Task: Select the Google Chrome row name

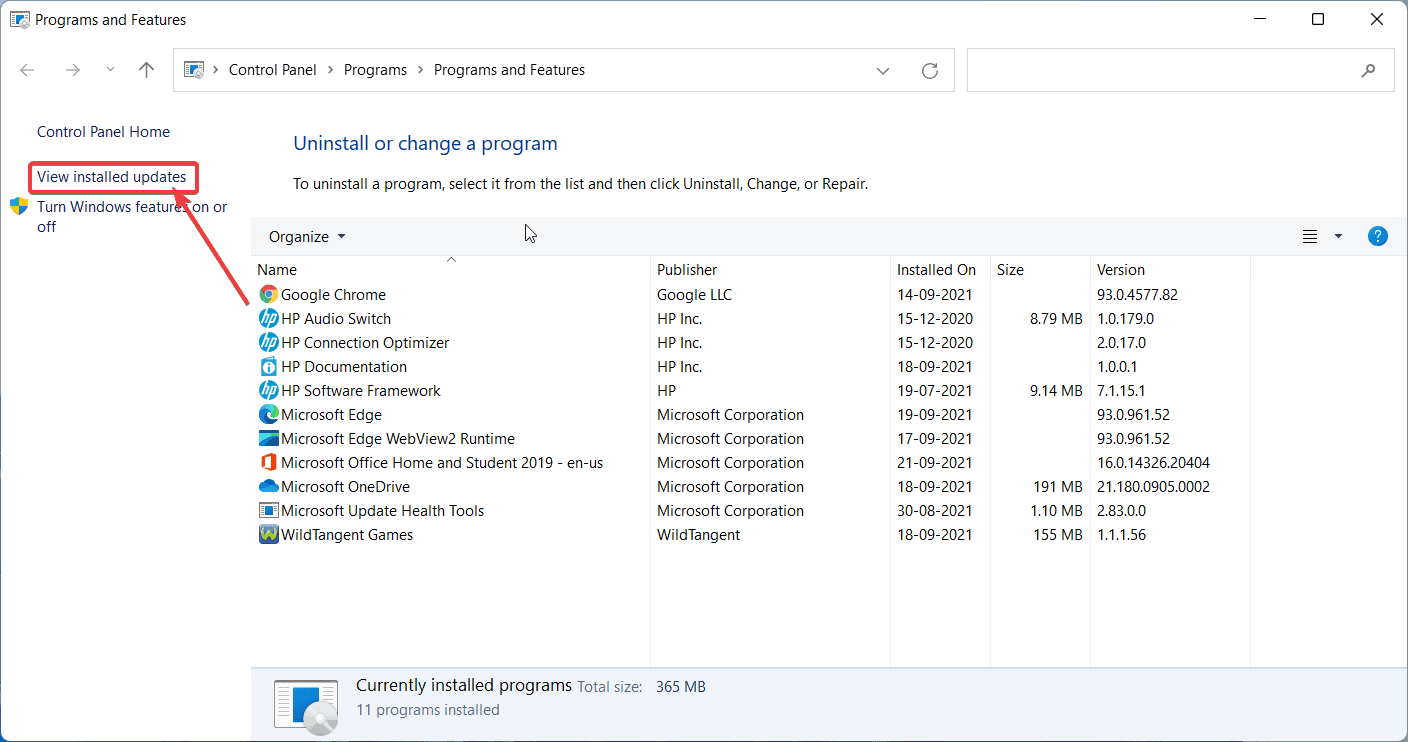Action: tap(333, 294)
